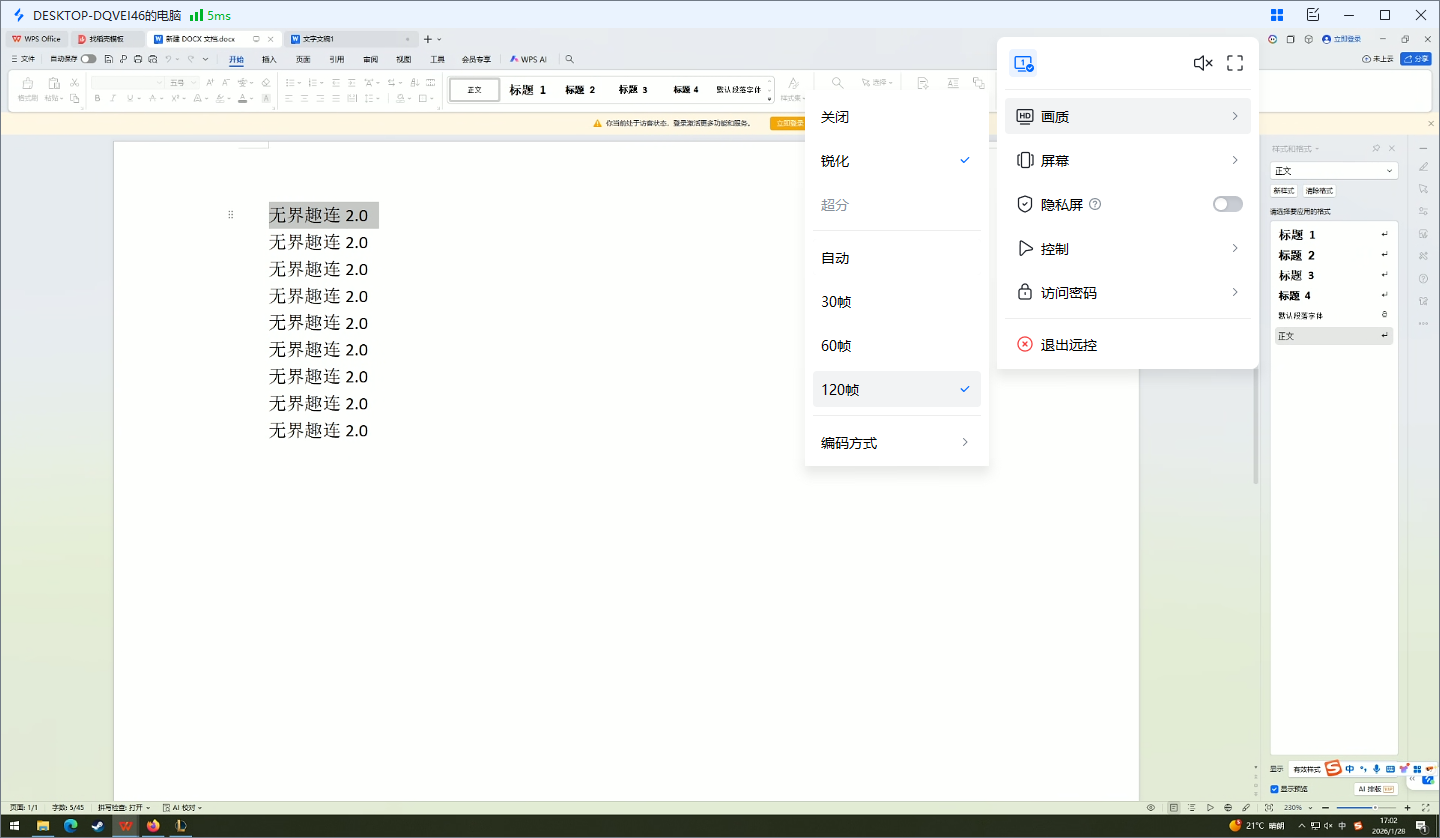The image size is (1440, 838).
Task: Click the fullscreen icon in remote control panel
Action: tap(1235, 63)
